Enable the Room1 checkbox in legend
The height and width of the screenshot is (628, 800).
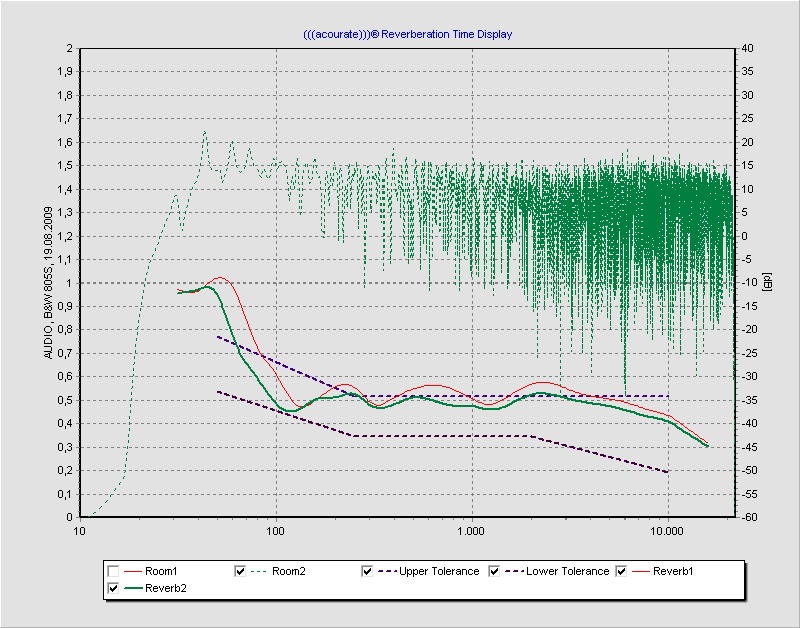point(113,571)
